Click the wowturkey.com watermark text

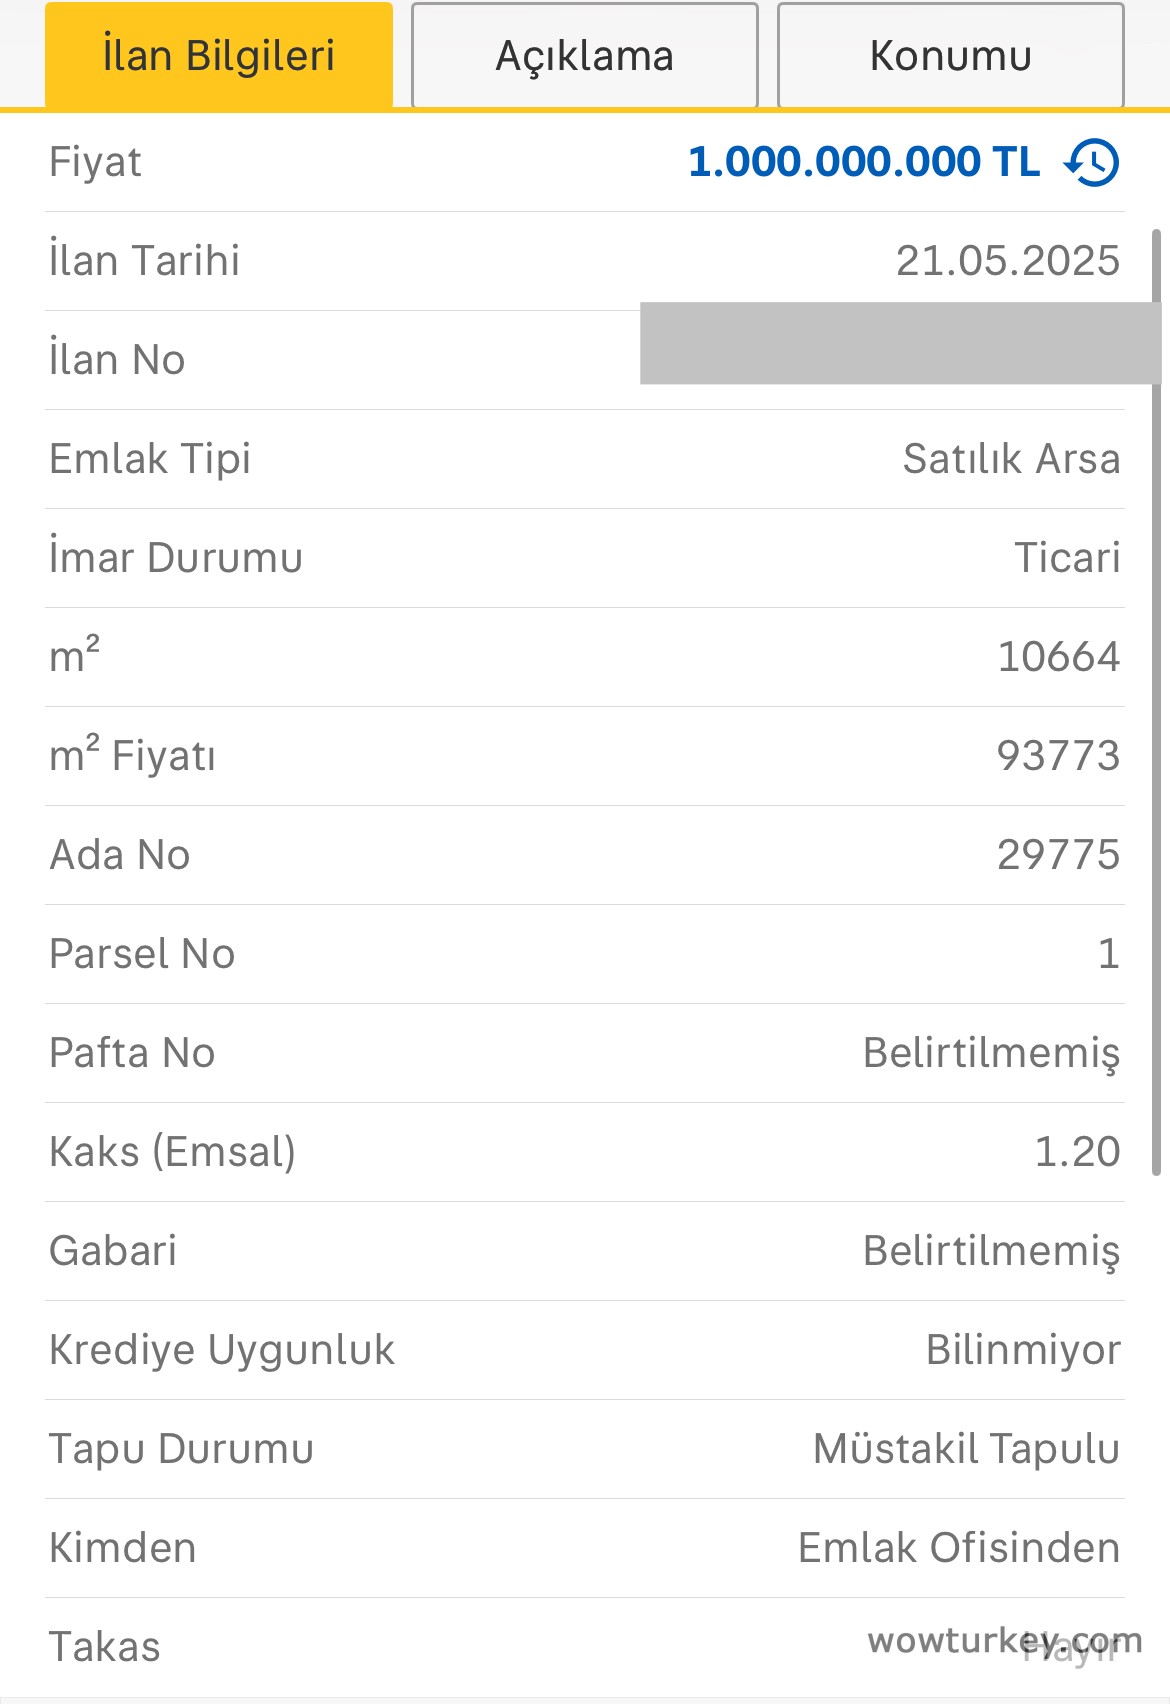(x=1004, y=1641)
